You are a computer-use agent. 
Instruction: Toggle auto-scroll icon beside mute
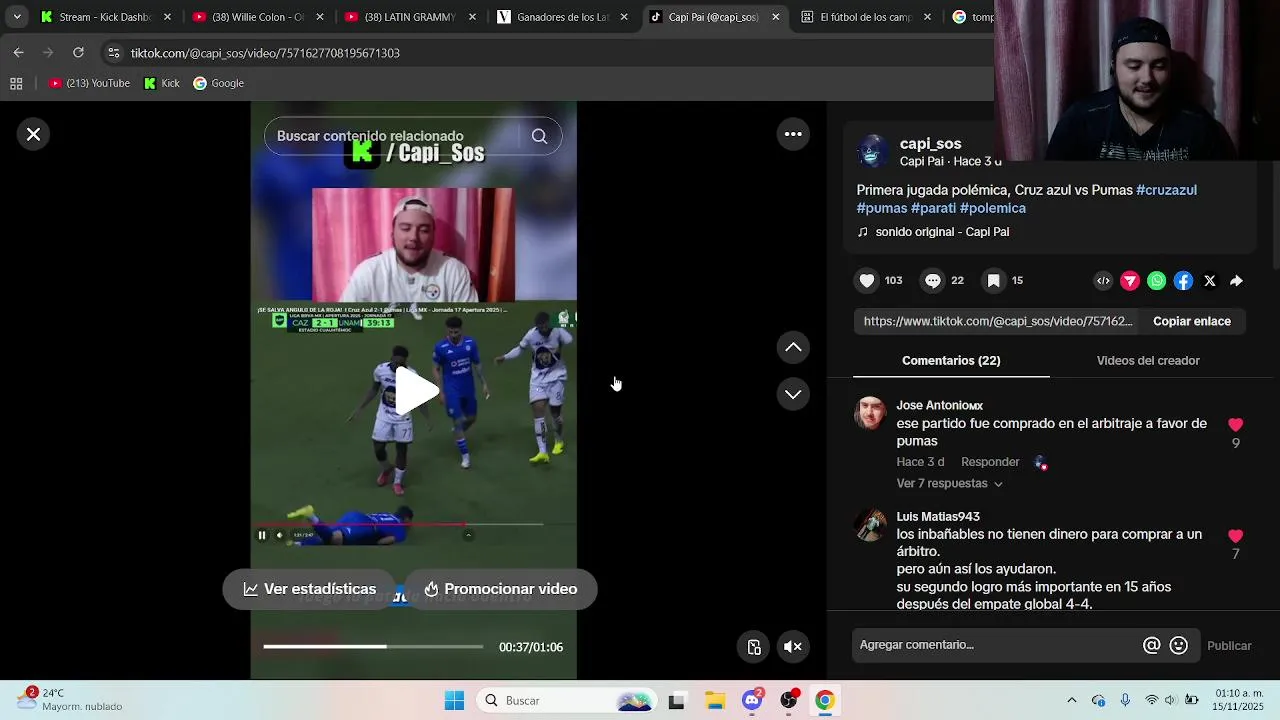pos(755,647)
